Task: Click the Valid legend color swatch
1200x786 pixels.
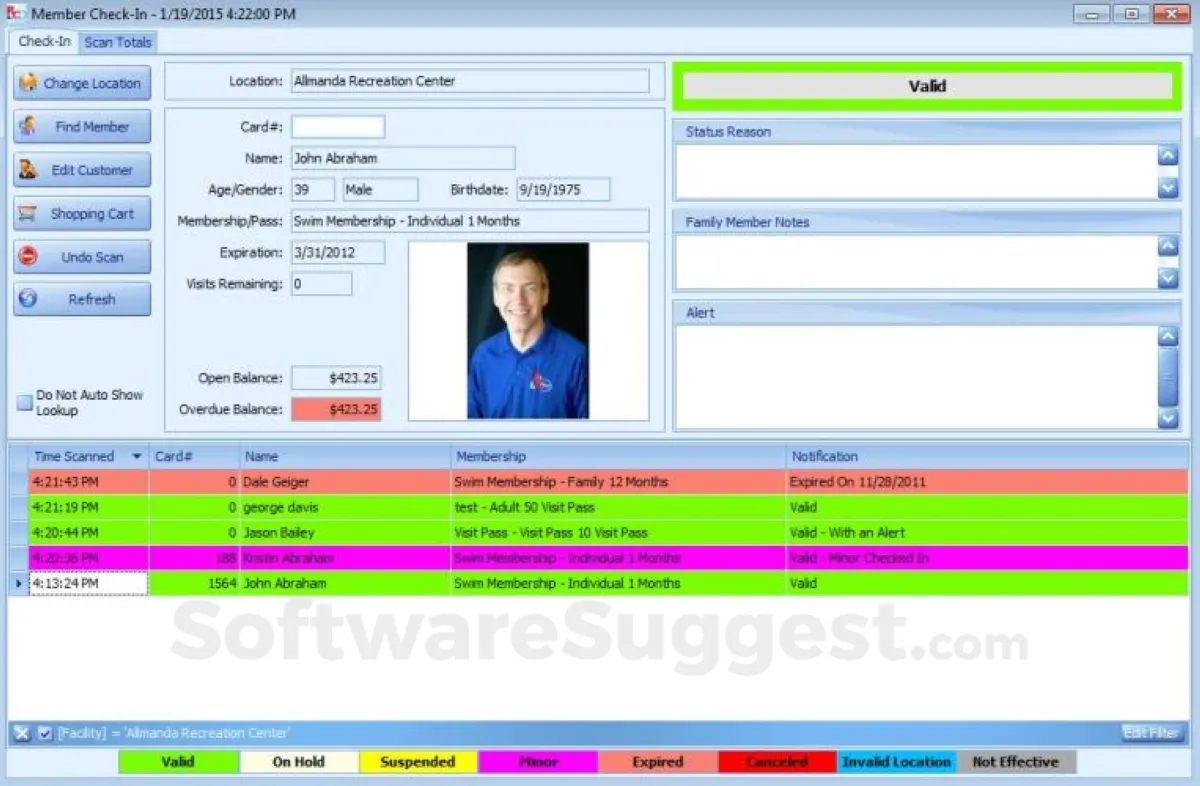Action: [x=178, y=762]
